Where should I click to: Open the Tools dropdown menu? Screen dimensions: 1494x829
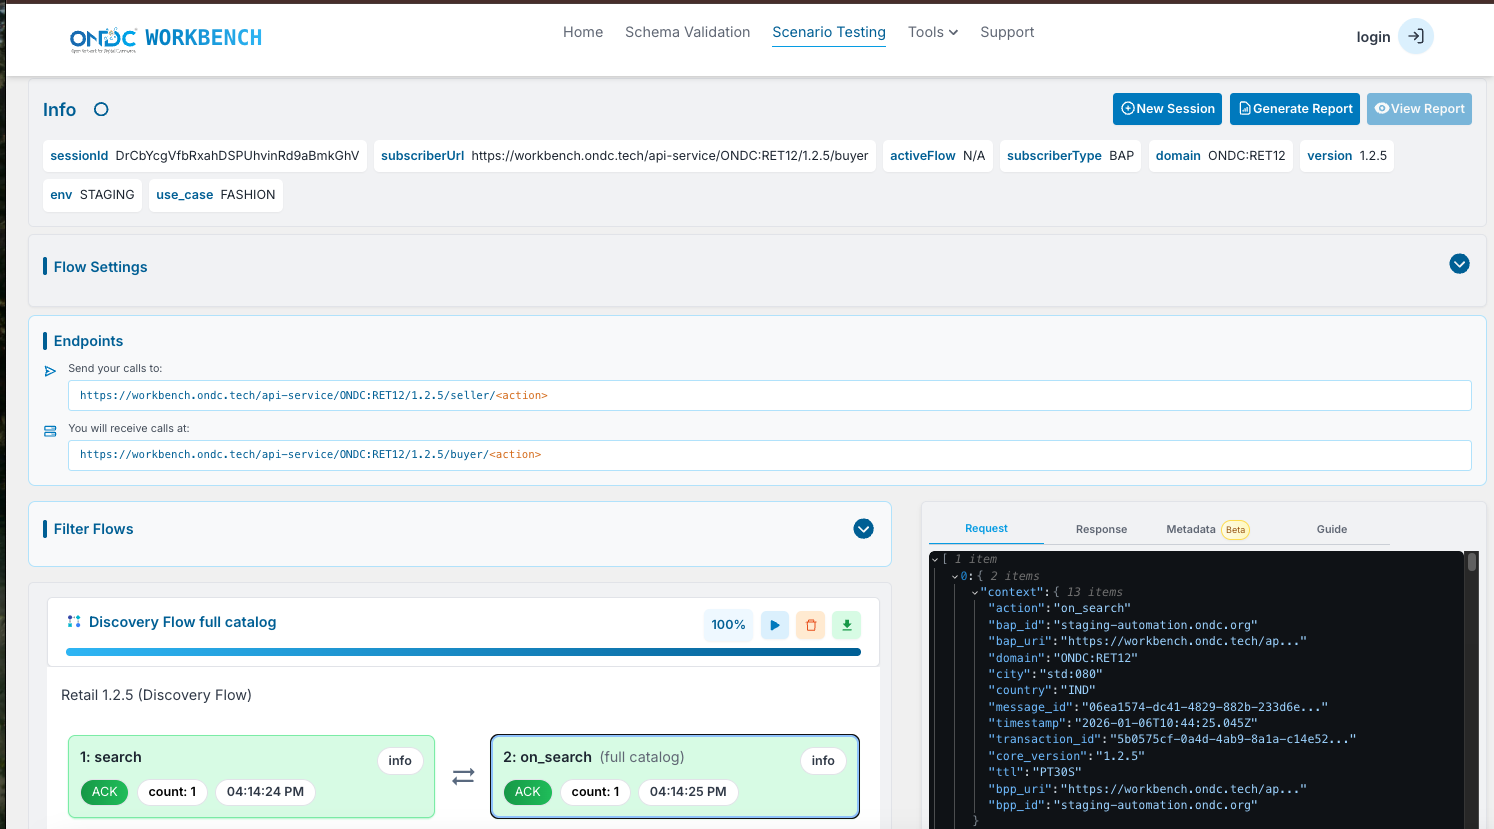click(x=933, y=32)
